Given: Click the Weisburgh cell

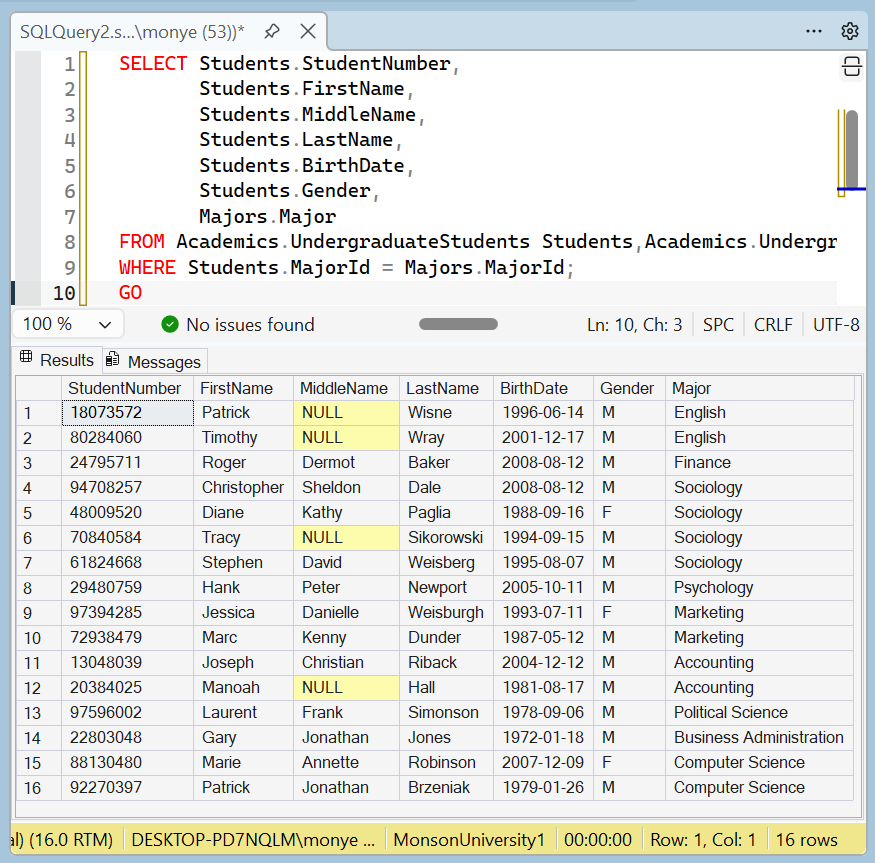Looking at the screenshot, I should coord(446,612).
